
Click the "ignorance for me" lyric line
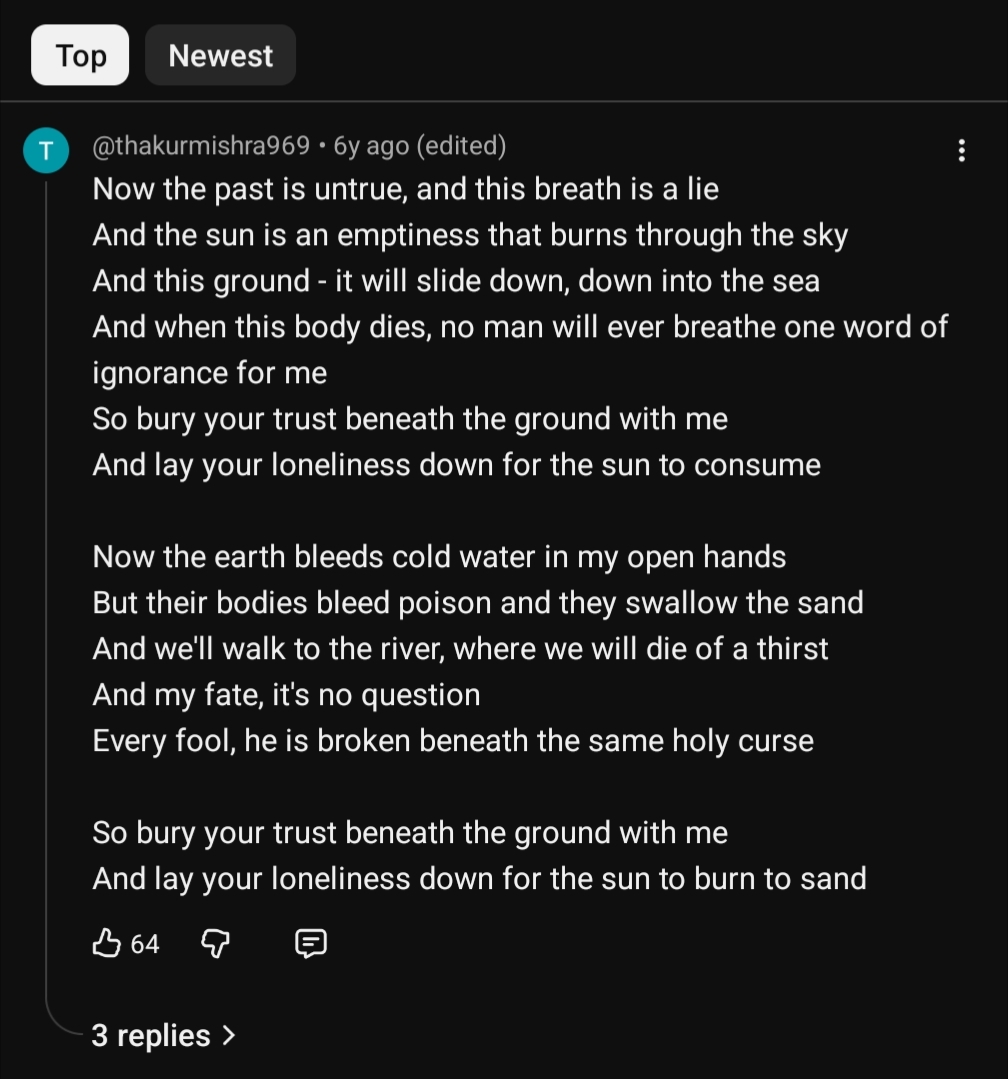tap(209, 373)
